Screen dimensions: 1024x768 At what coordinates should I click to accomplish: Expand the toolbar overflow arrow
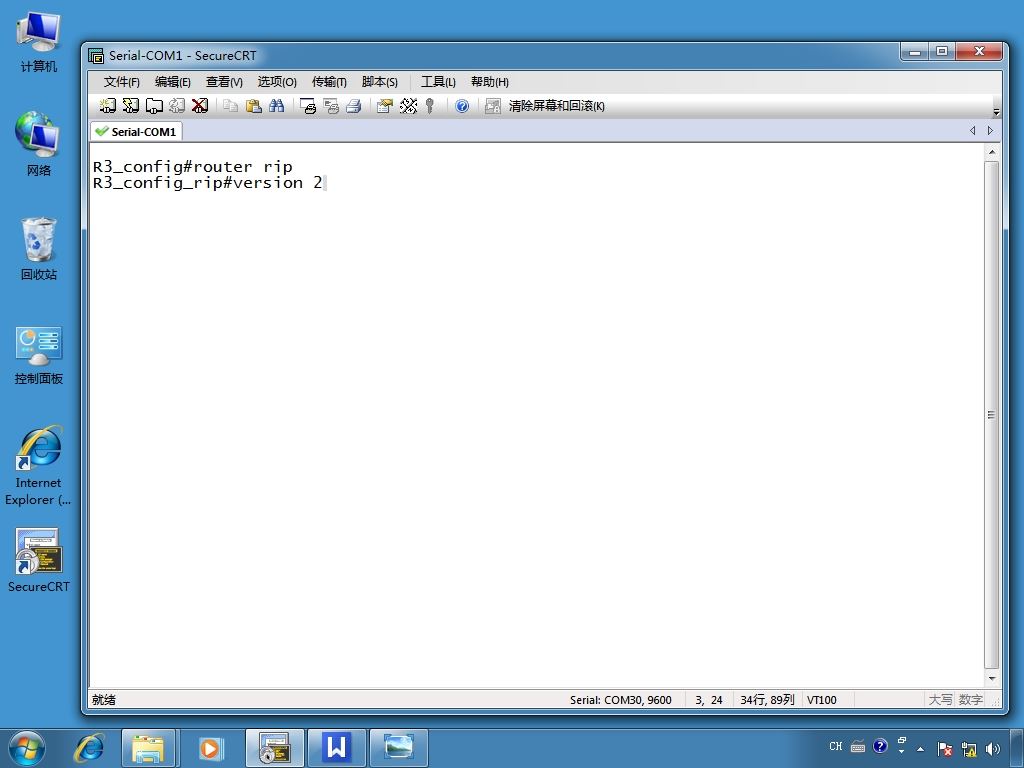point(996,112)
